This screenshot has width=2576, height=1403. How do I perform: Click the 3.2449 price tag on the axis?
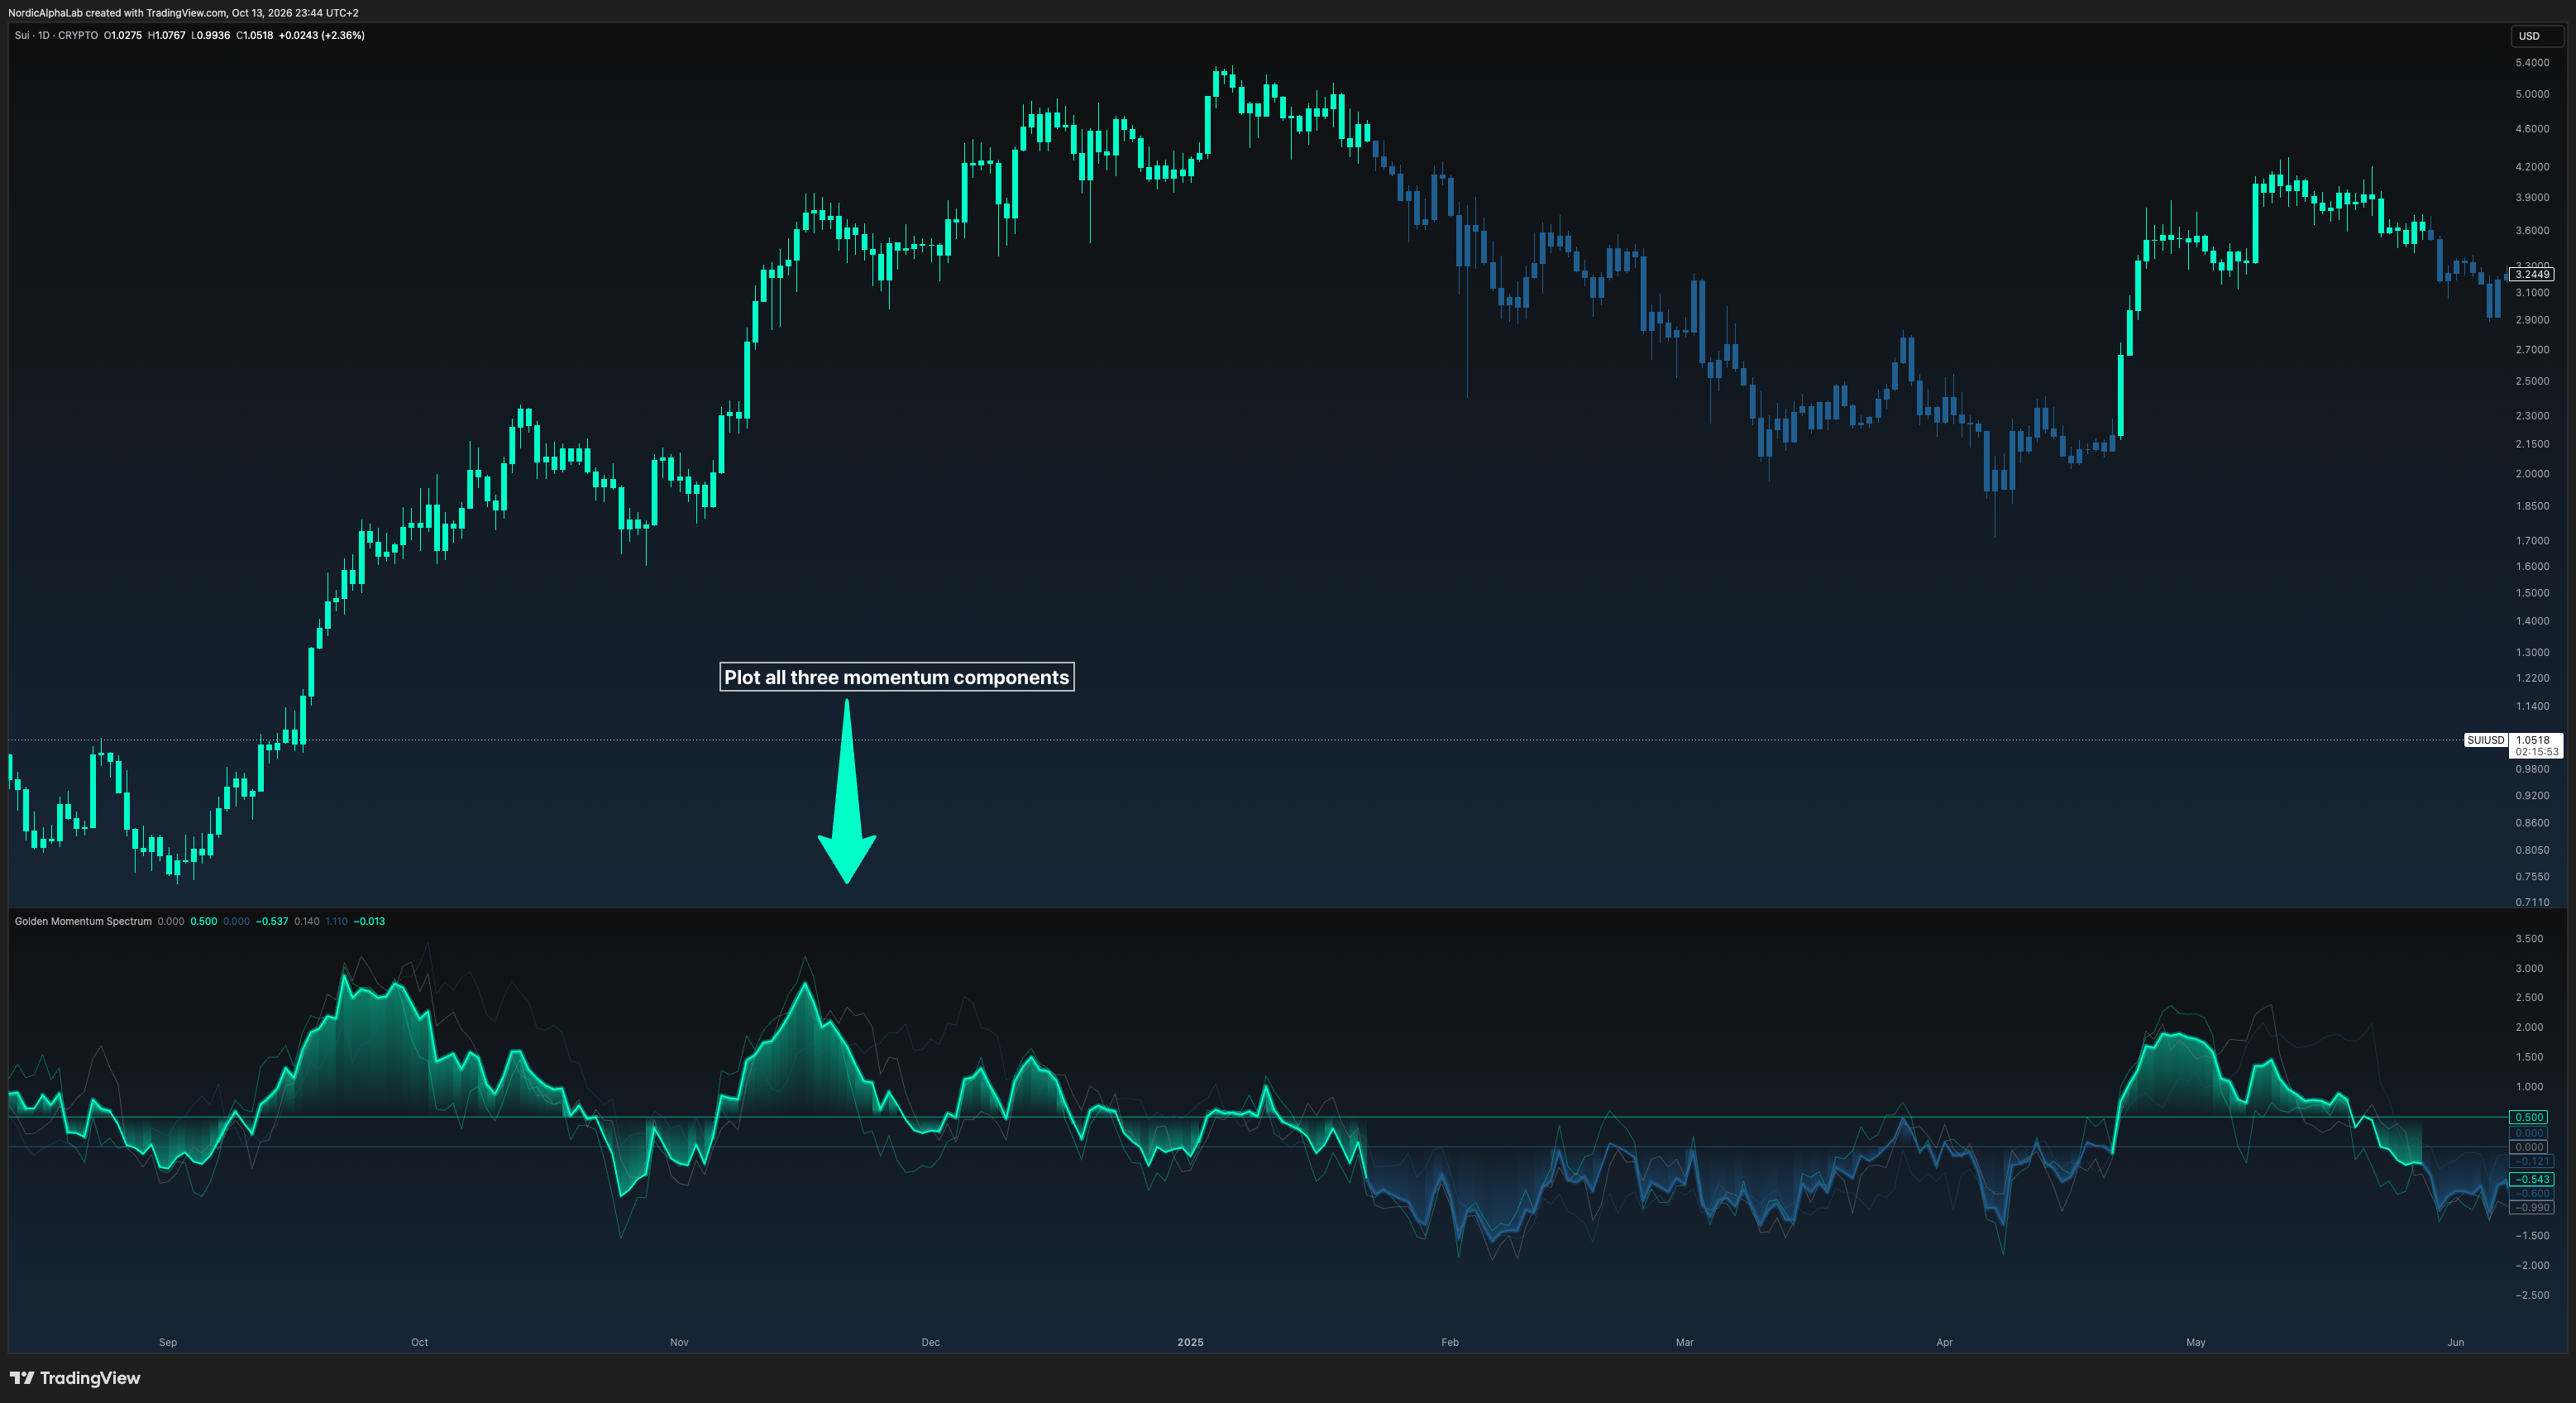coord(2533,274)
